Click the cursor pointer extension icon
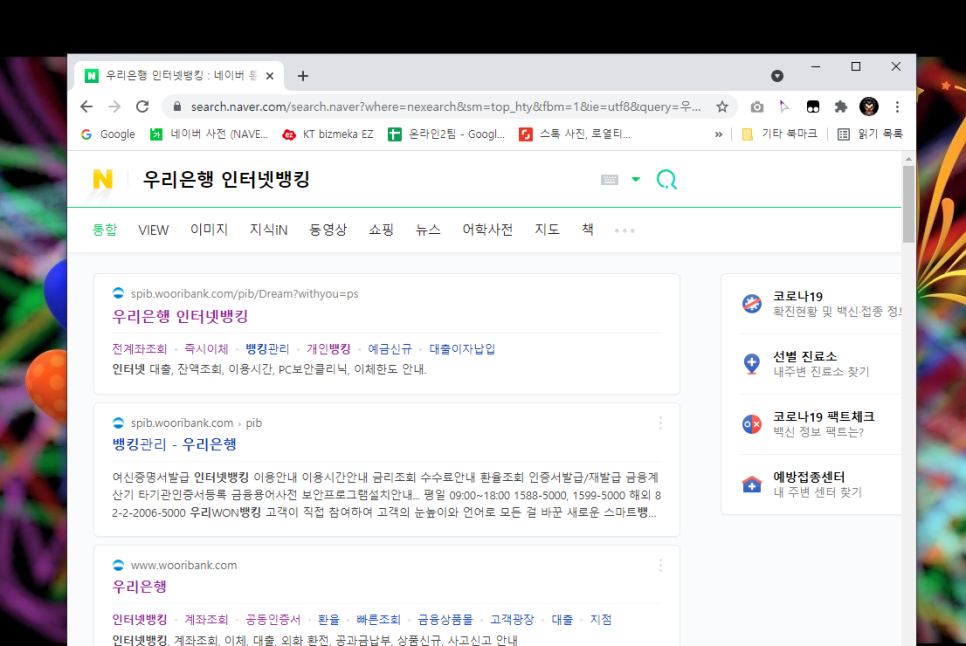The height and width of the screenshot is (646, 966). point(784,107)
